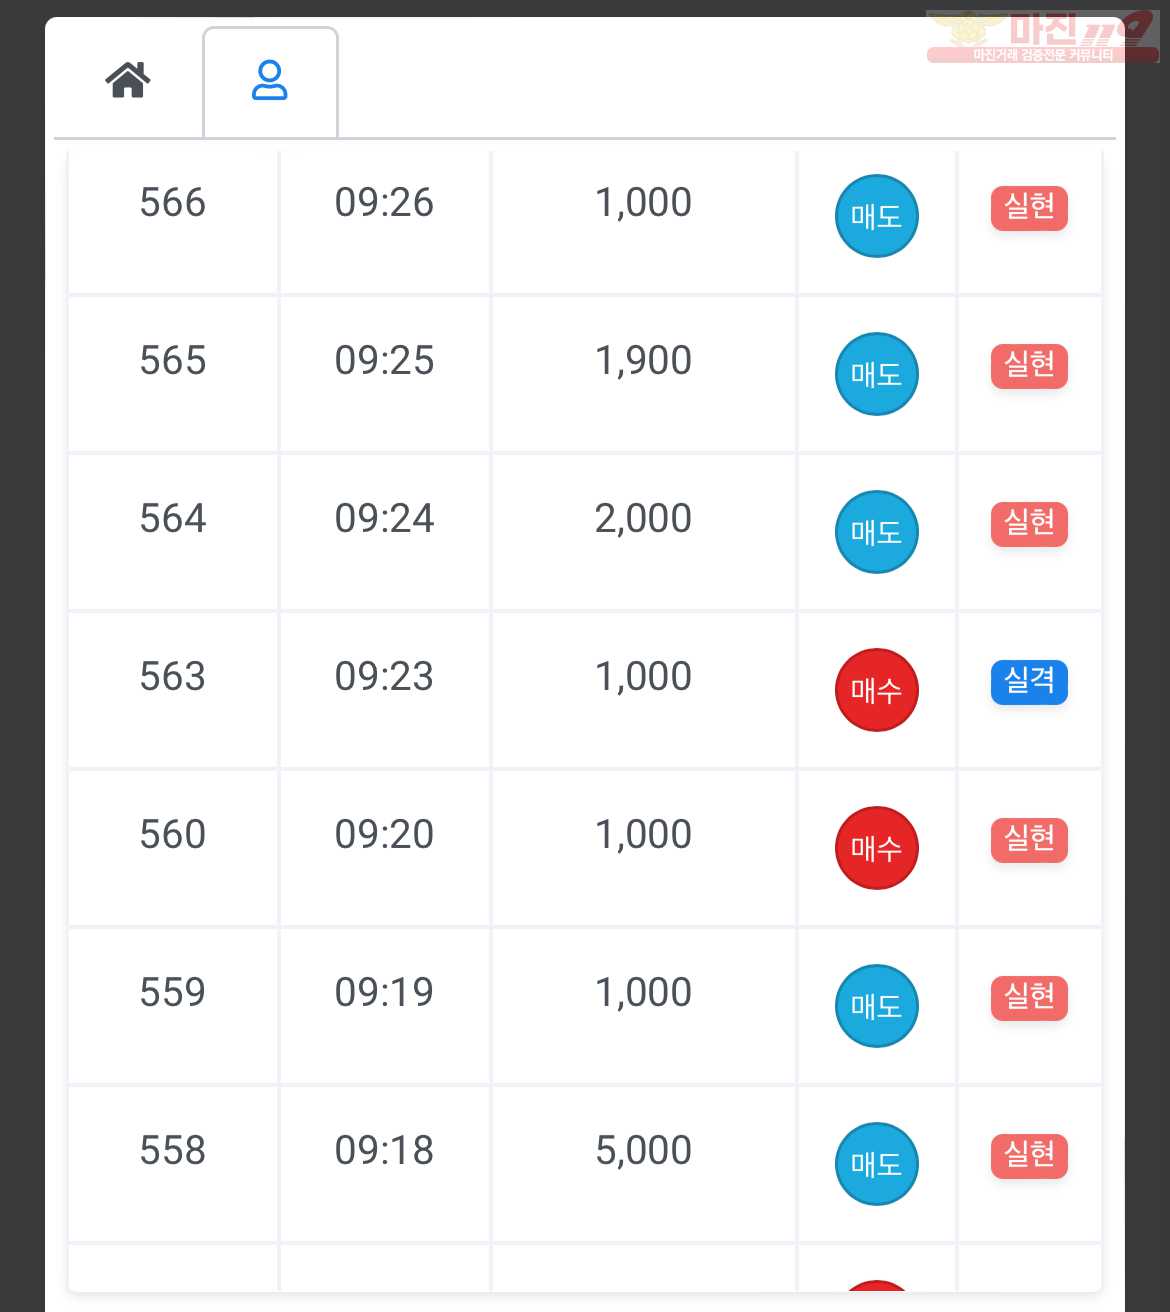This screenshot has width=1170, height=1312.
Task: Click the blue 매도 circle in row 564
Action: click(x=877, y=532)
